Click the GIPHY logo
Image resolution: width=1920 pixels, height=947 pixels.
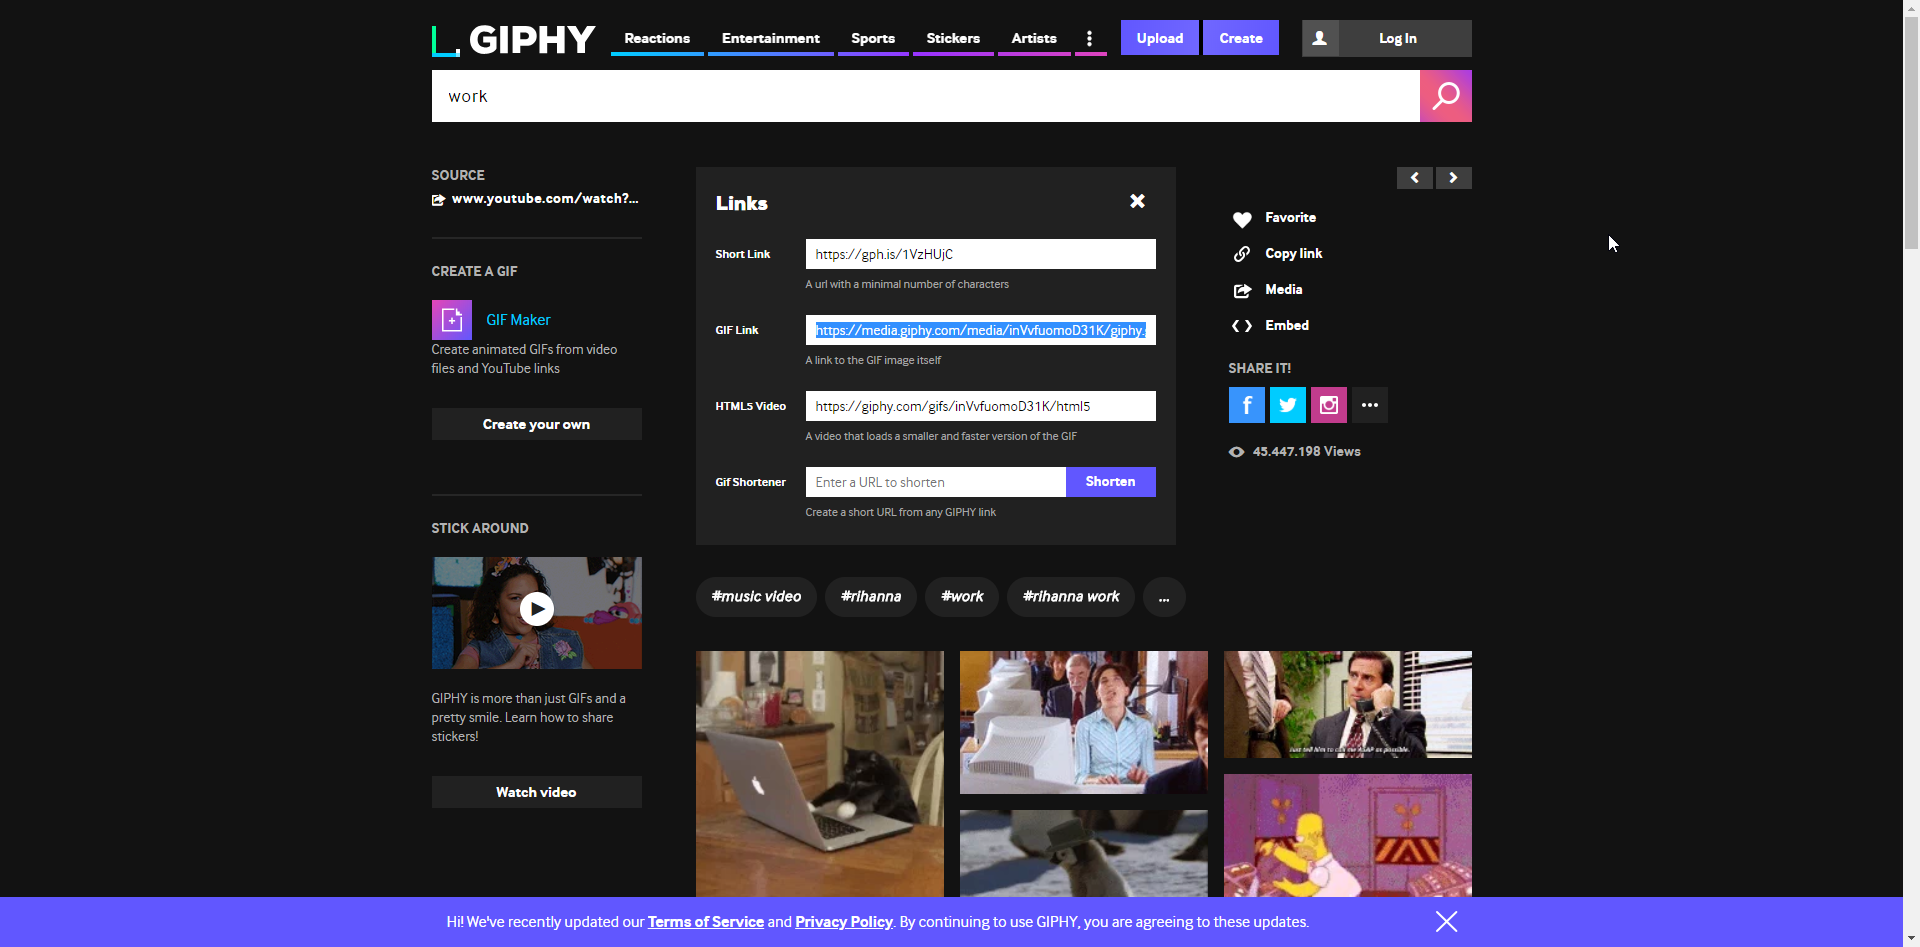[513, 40]
